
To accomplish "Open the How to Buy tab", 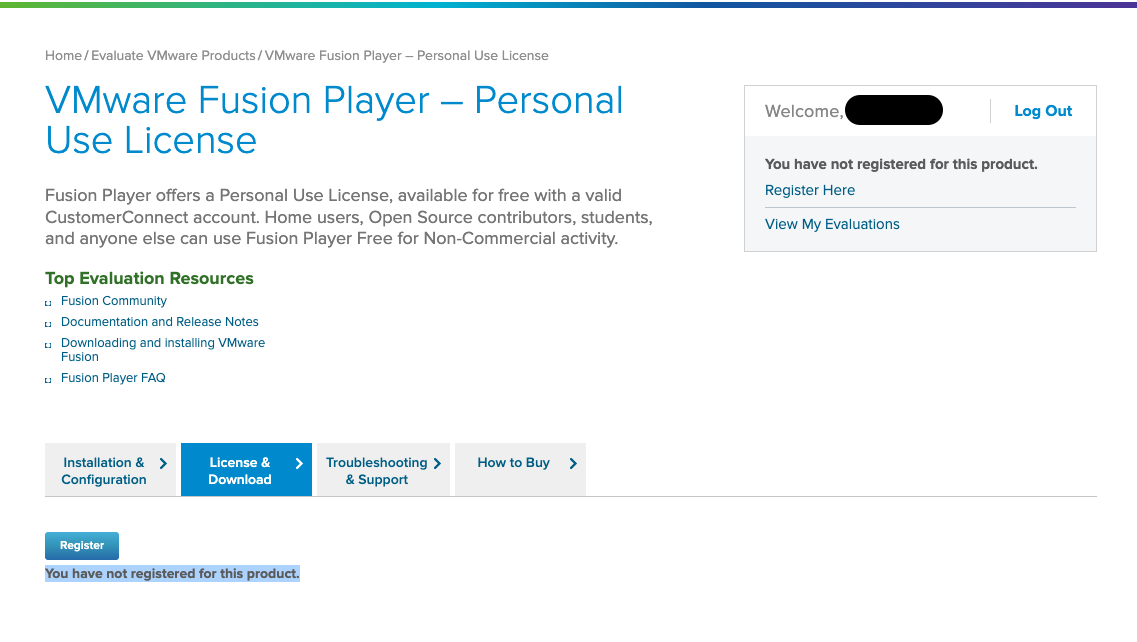I will pyautogui.click(x=520, y=470).
